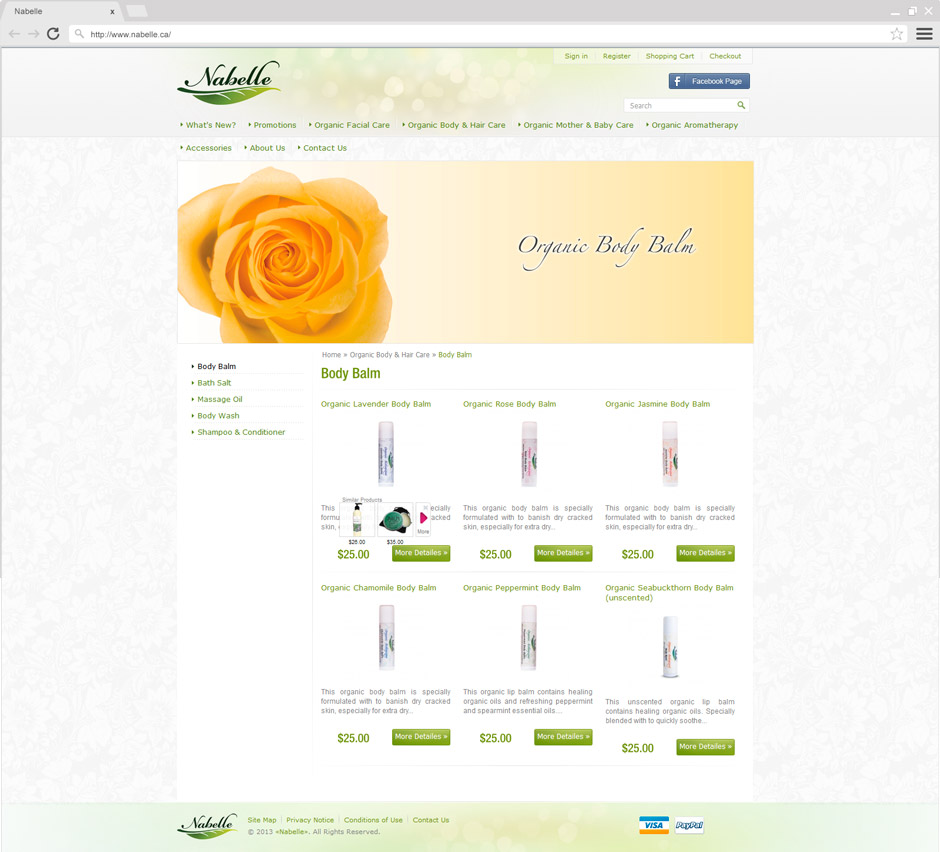This screenshot has height=852, width=940.
Task: Open the Facebook Page button
Action: click(x=709, y=81)
